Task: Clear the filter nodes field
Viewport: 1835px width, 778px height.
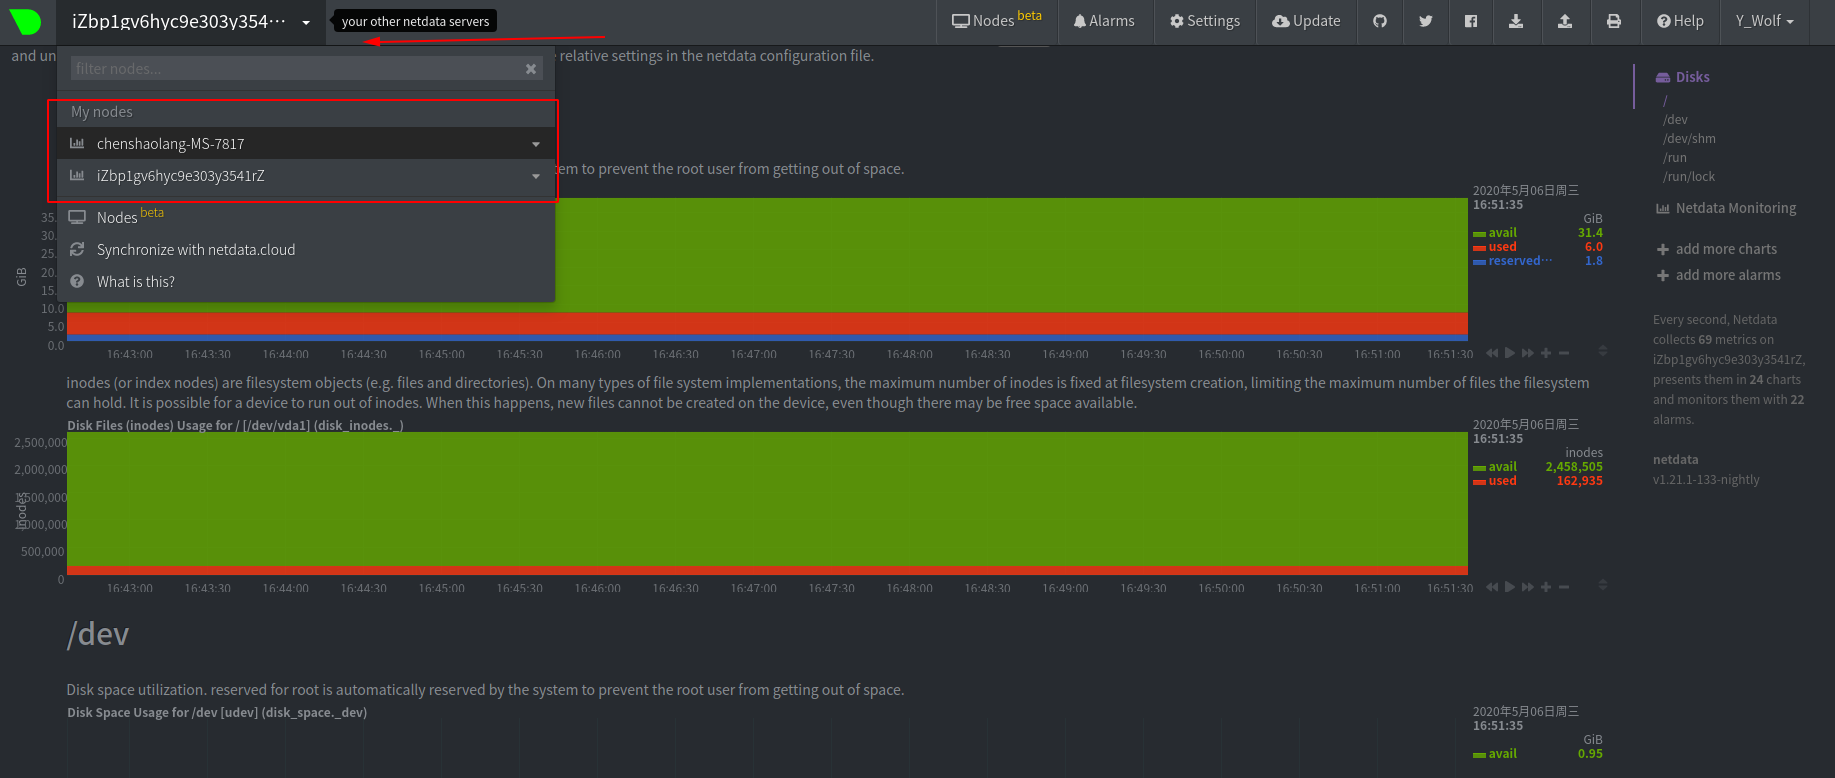Action: [531, 69]
